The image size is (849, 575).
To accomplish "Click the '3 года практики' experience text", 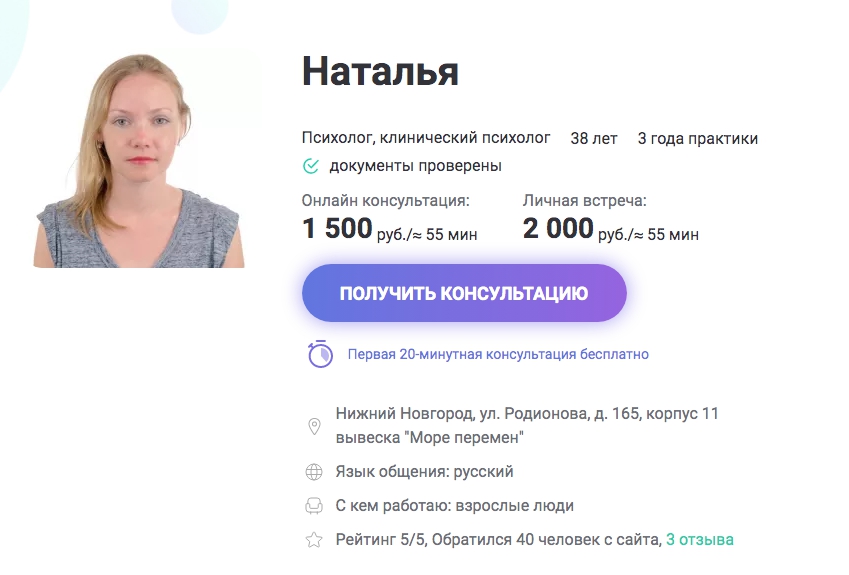I will (x=697, y=139).
